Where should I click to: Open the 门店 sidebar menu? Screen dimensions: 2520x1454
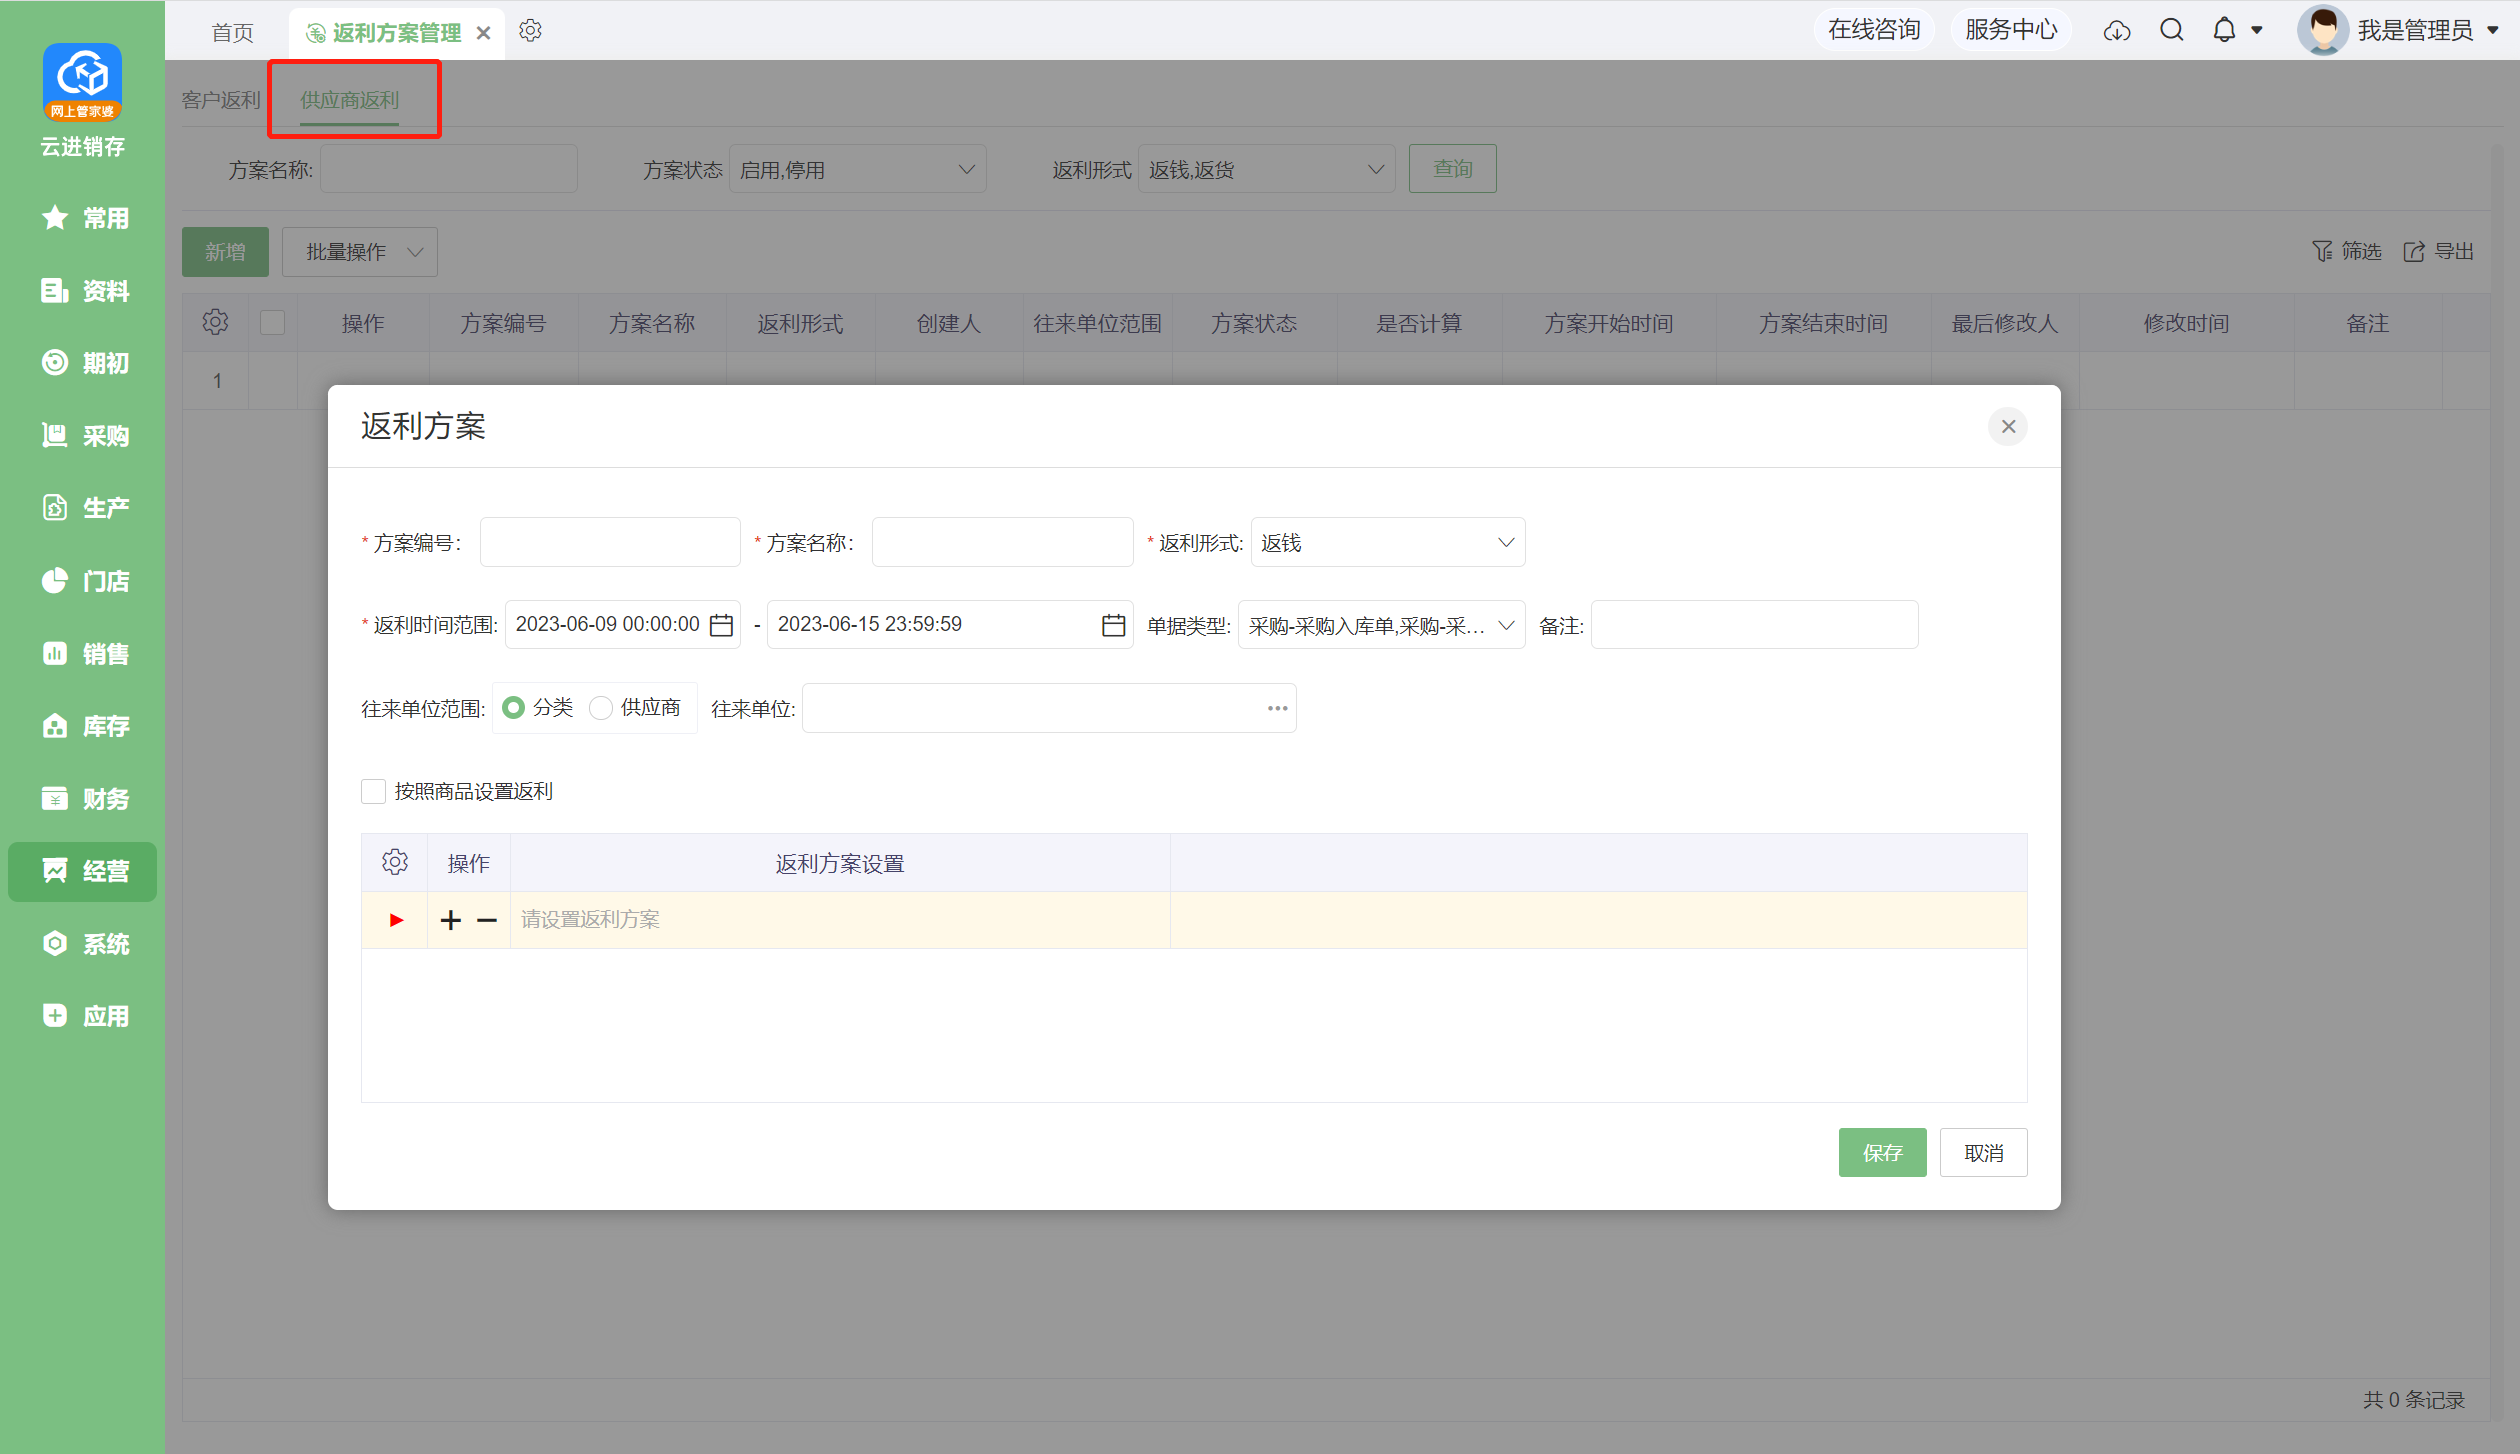pos(83,581)
